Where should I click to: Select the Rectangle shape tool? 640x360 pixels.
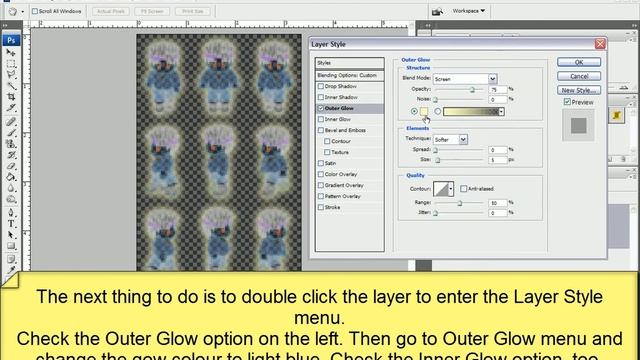tap(11, 246)
